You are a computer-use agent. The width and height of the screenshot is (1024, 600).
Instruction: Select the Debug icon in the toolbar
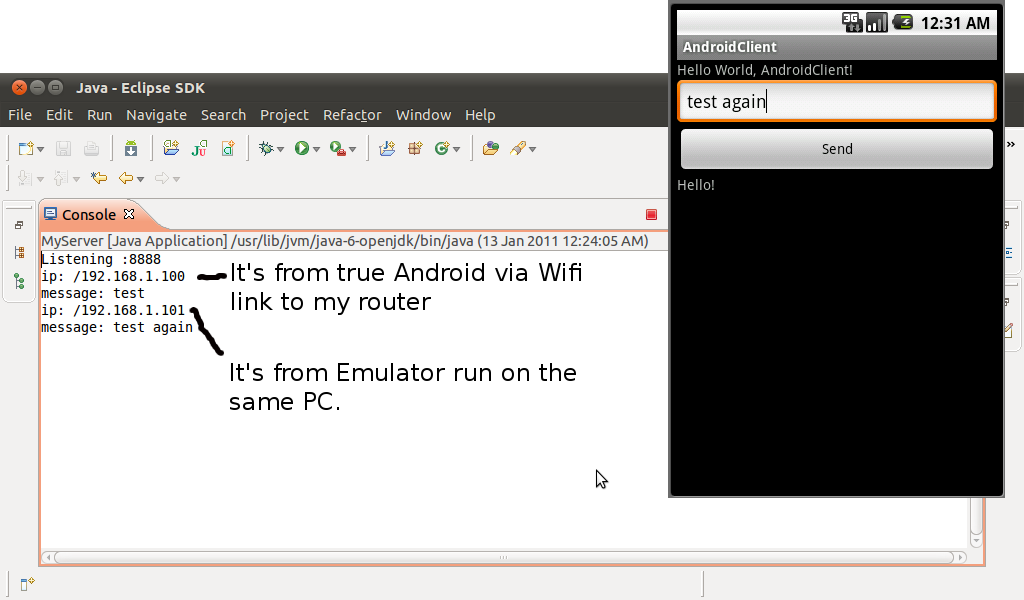point(266,147)
